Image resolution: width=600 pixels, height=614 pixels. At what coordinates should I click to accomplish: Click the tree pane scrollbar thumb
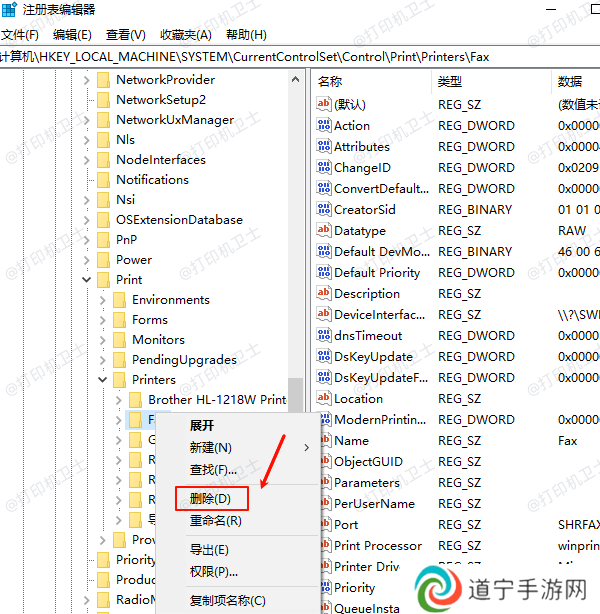pyautogui.click(x=296, y=395)
